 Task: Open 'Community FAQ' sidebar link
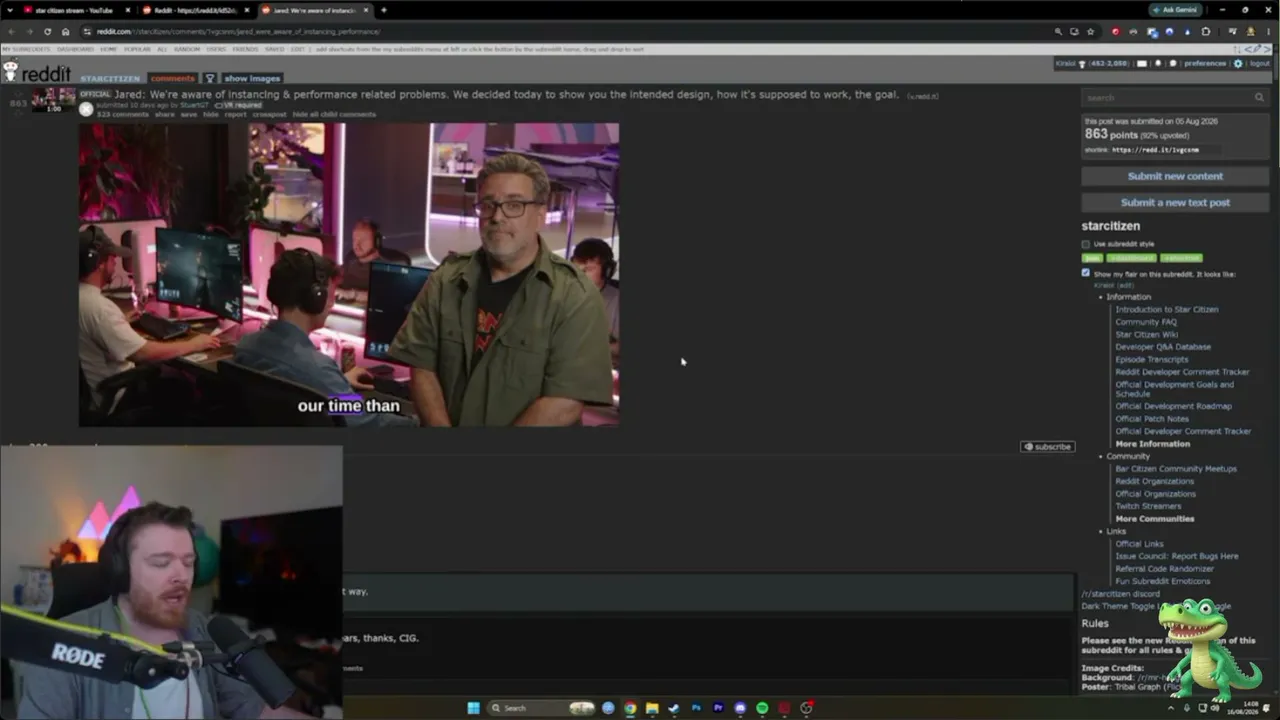[x=1146, y=322]
